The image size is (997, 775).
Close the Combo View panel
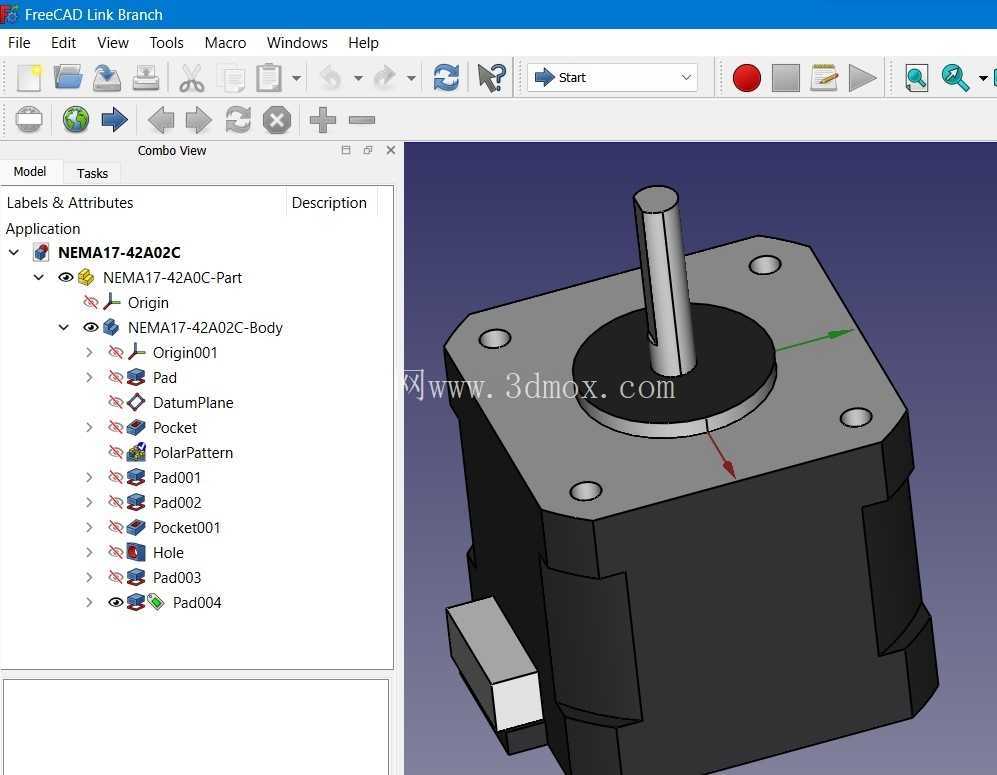point(391,150)
